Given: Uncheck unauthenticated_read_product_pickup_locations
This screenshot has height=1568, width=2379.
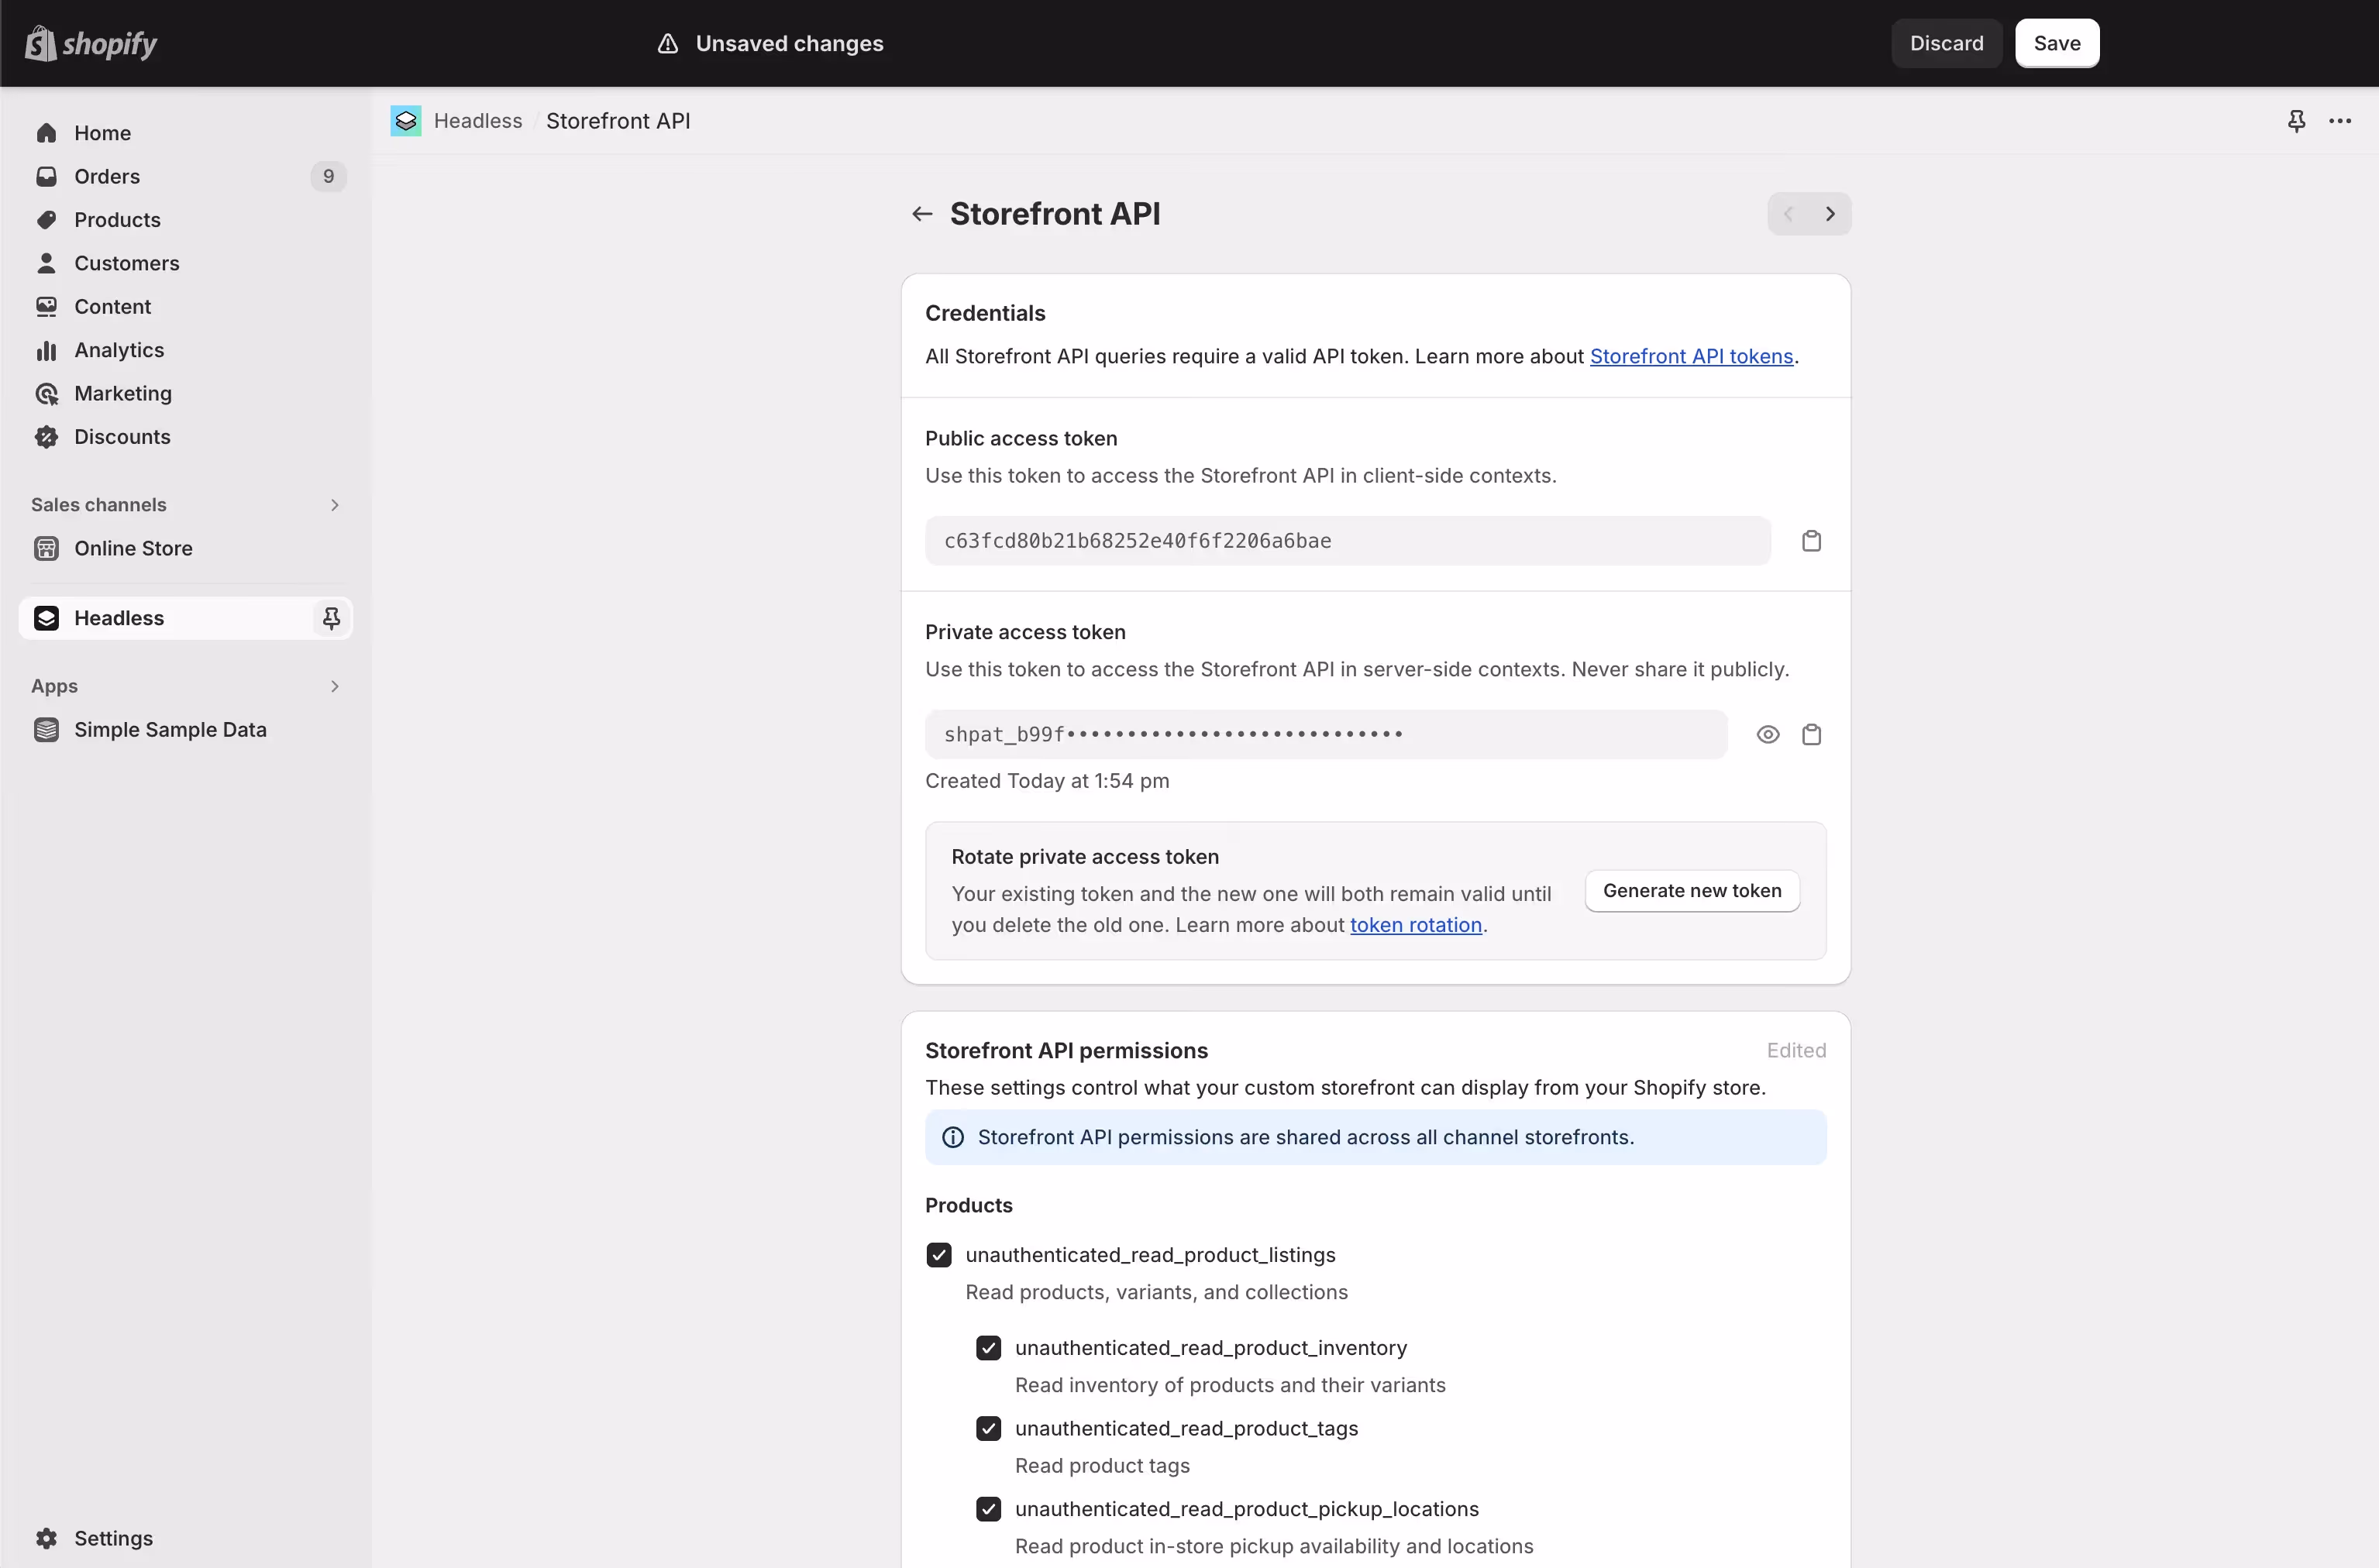Looking at the screenshot, I should [x=988, y=1509].
